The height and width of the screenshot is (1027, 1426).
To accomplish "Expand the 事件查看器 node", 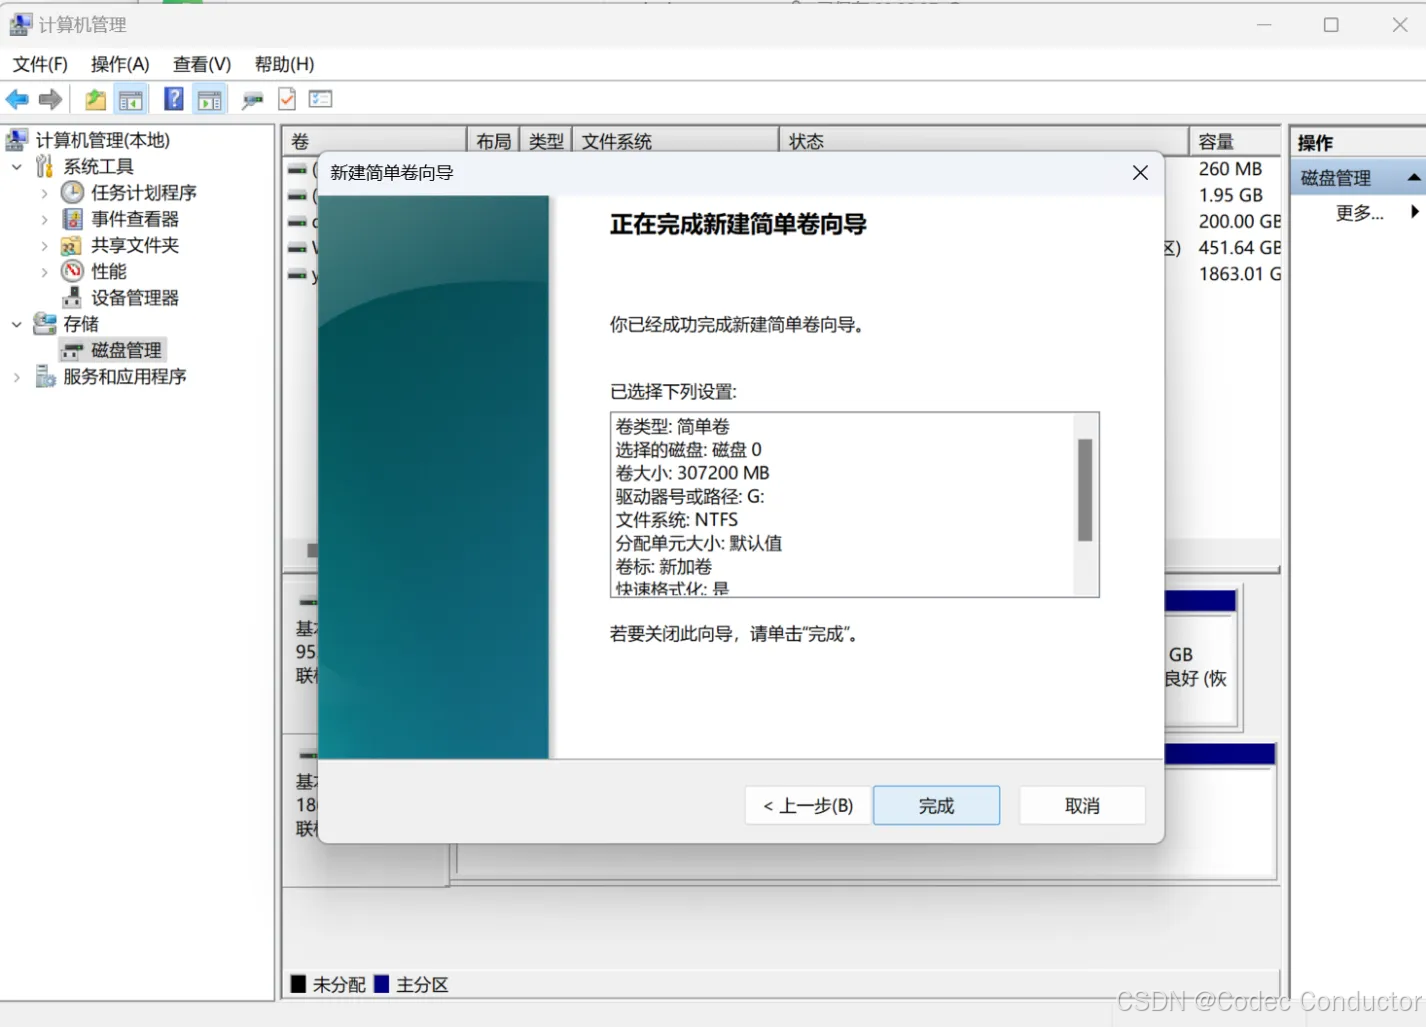I will (x=44, y=219).
